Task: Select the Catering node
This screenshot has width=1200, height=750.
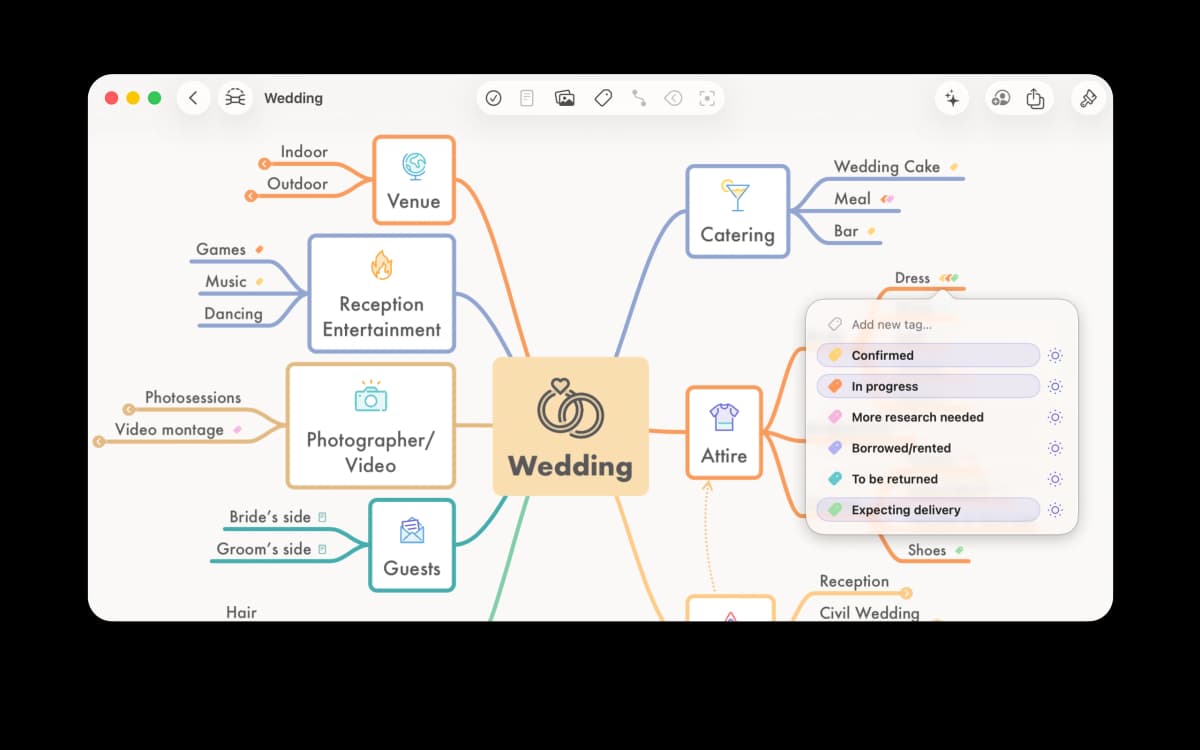Action: click(x=737, y=211)
